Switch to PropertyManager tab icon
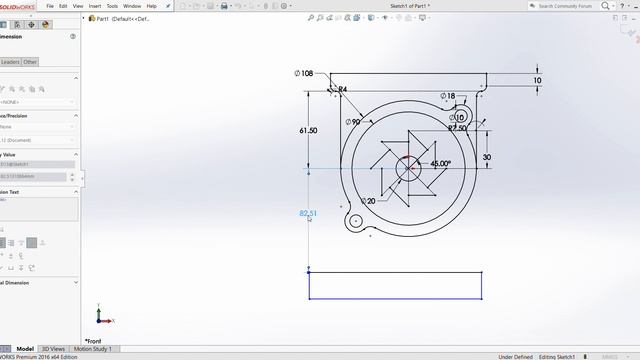Screen dimensions: 640x360 point(3,24)
